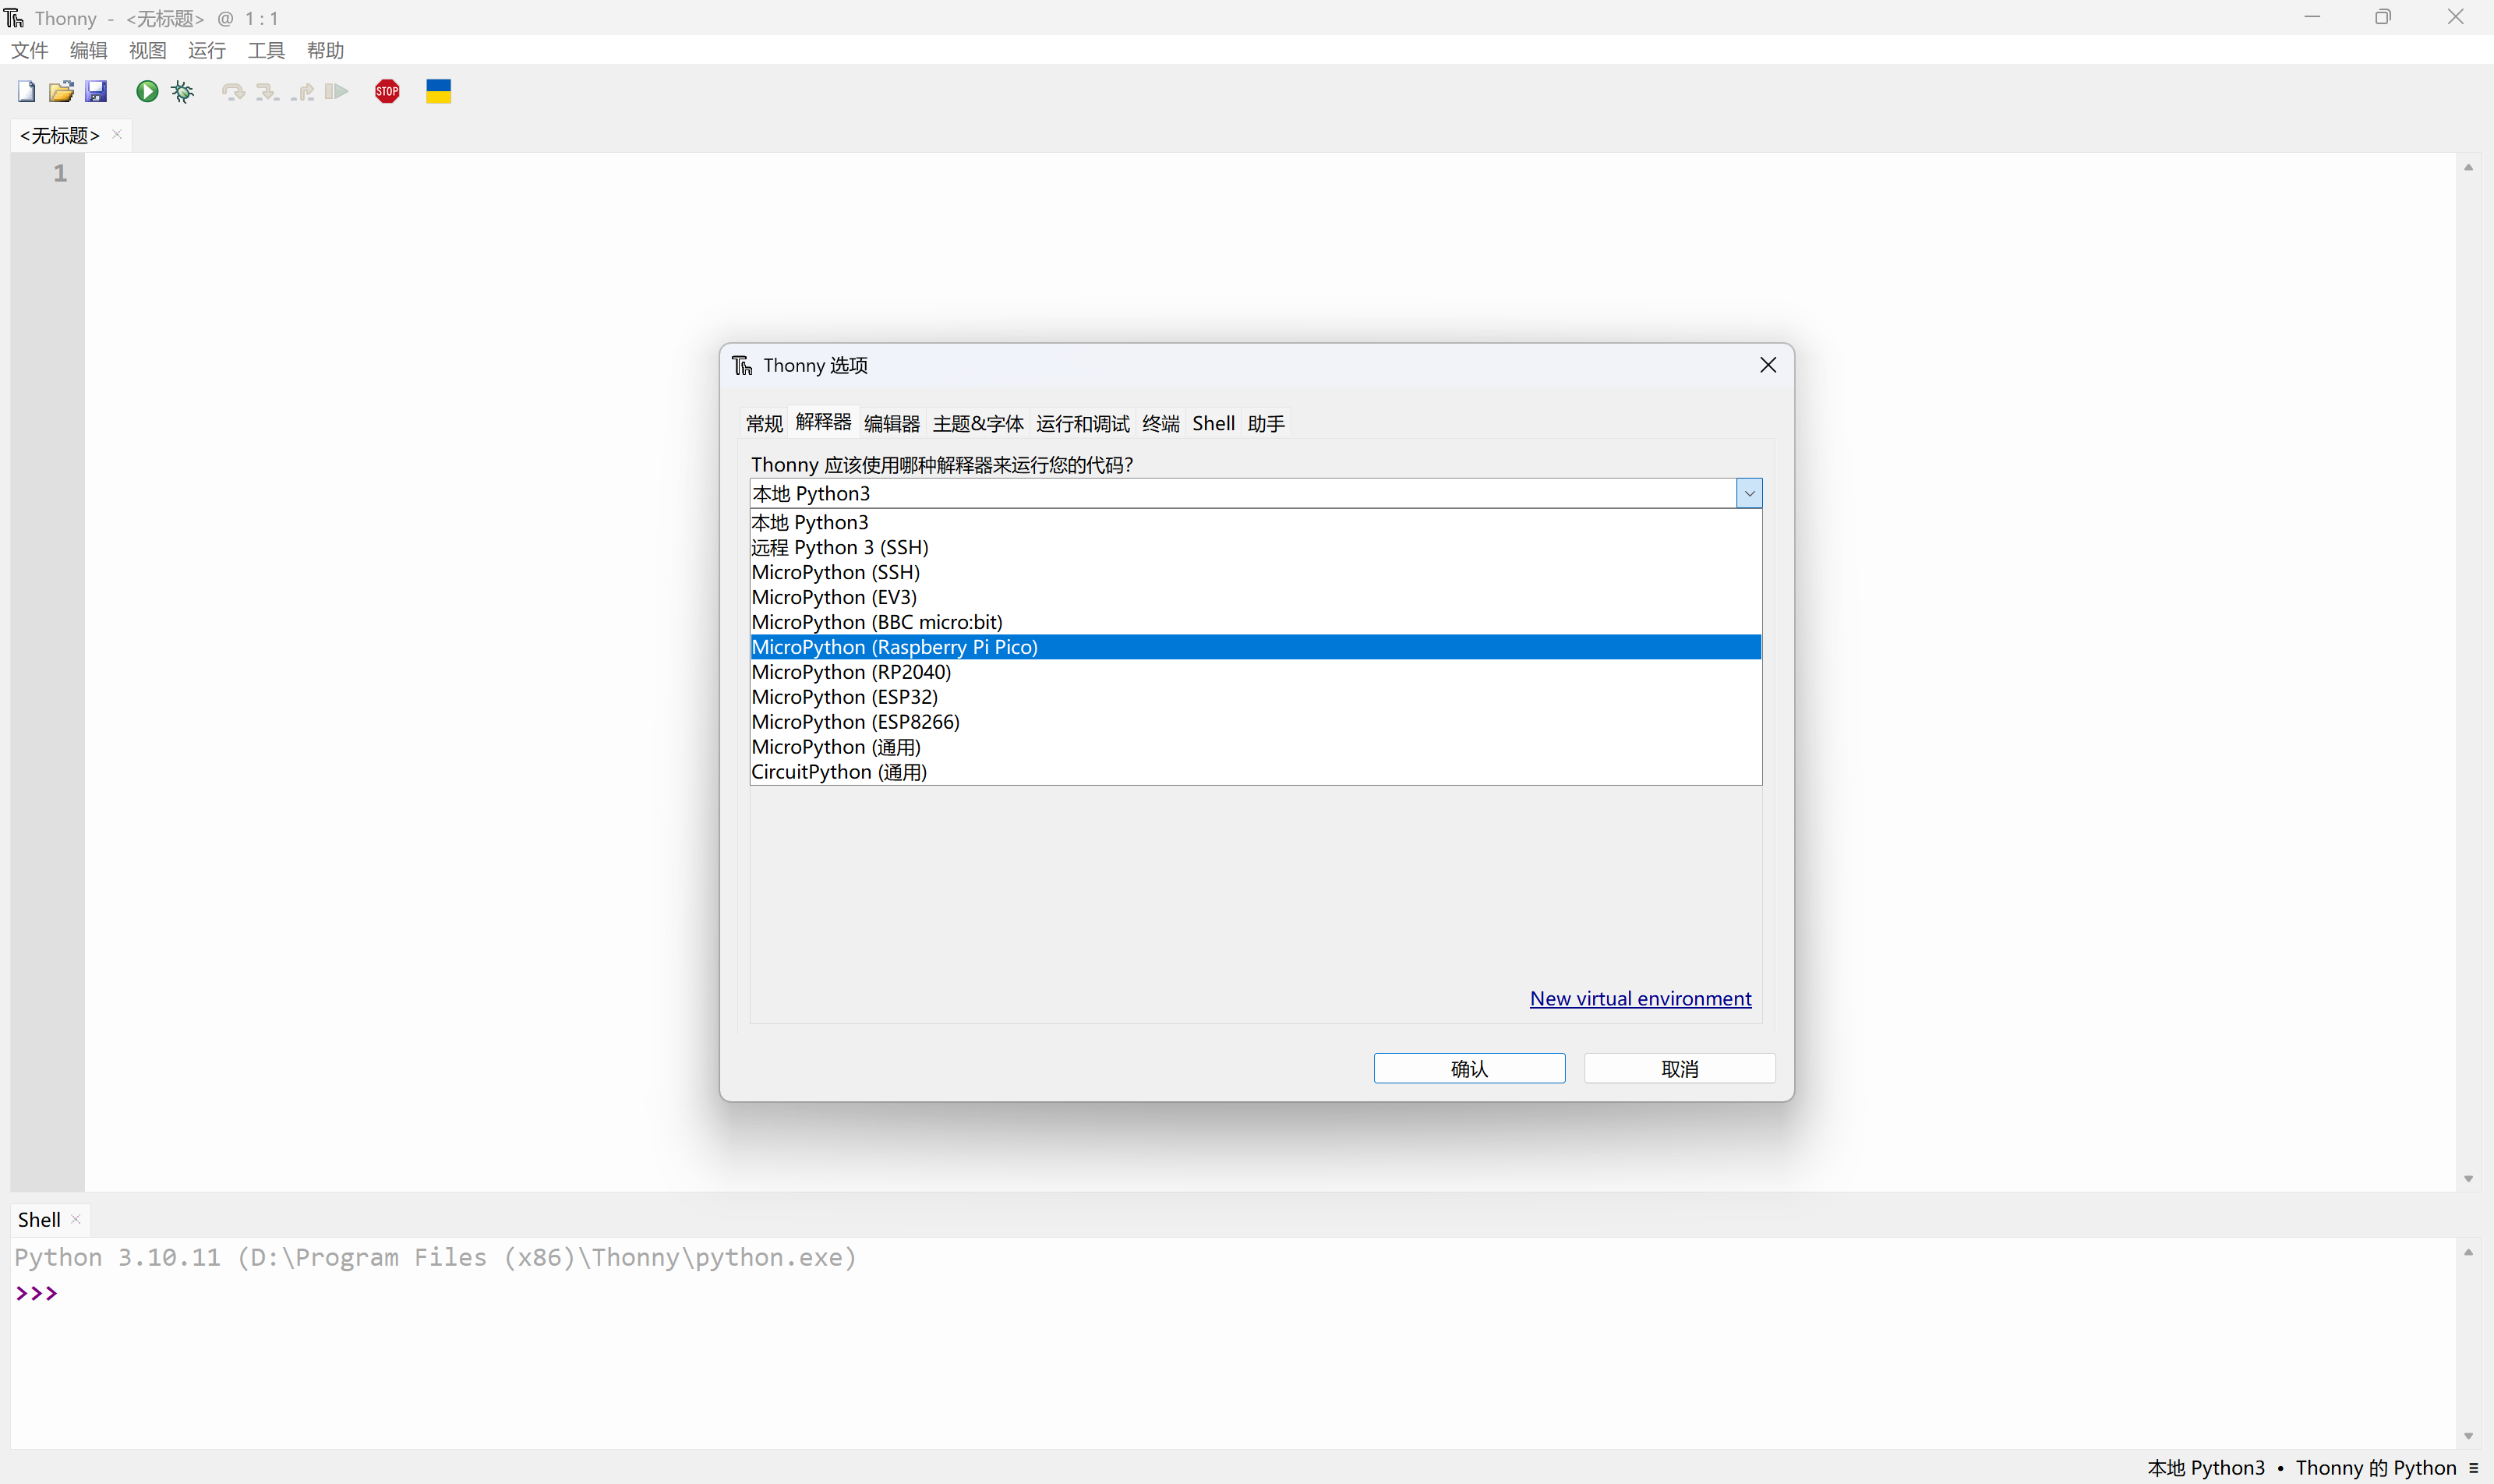Switch to the 解释器 options tab
The image size is (2494, 1484).
[x=823, y=422]
